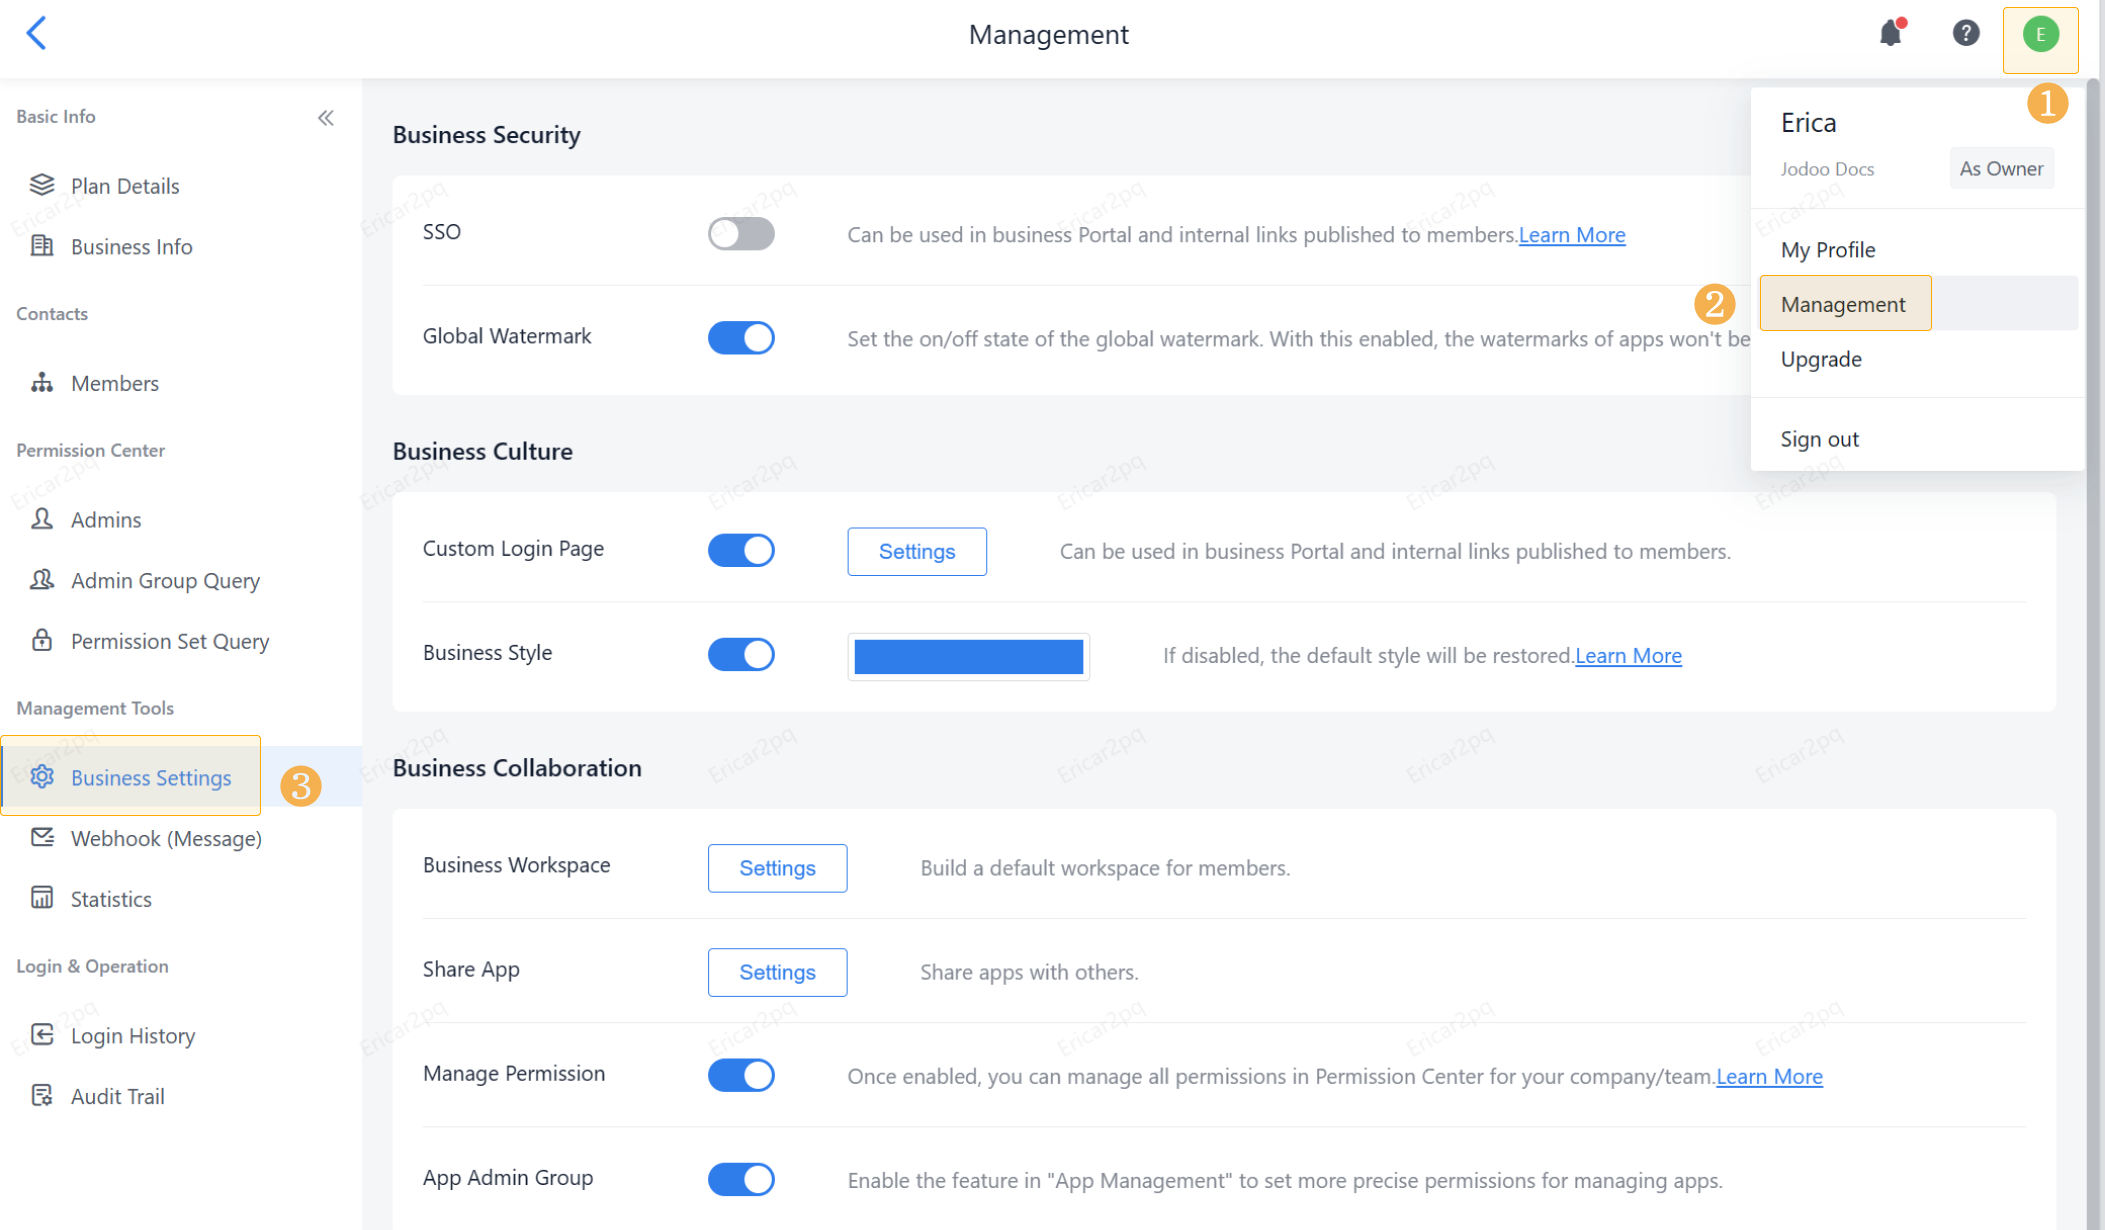The height and width of the screenshot is (1230, 2105).
Task: Click the green user avatar icon
Action: [2040, 36]
